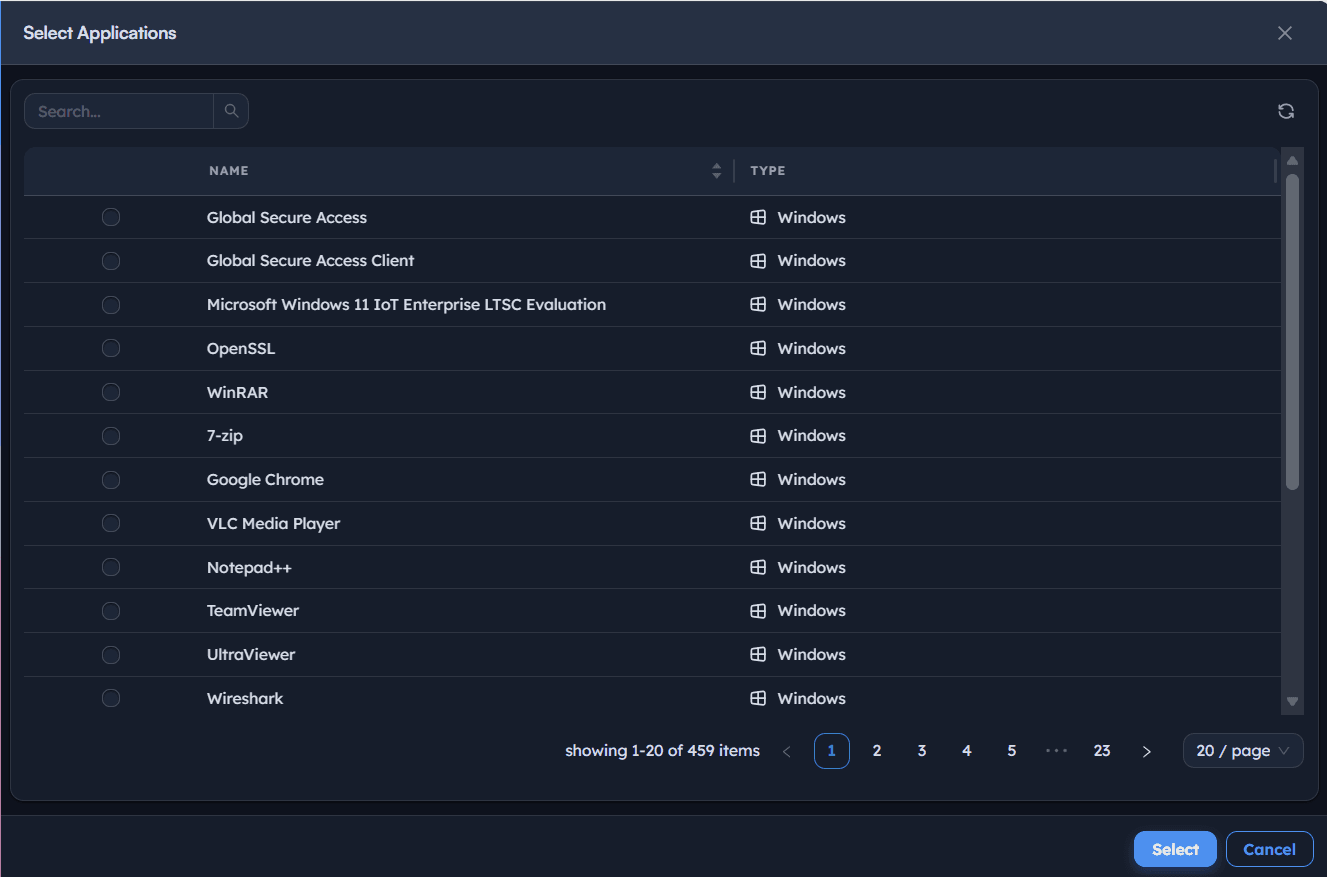Screen dimensions: 1327x877
Task: Jump to last page 23
Action: pyautogui.click(x=1102, y=751)
